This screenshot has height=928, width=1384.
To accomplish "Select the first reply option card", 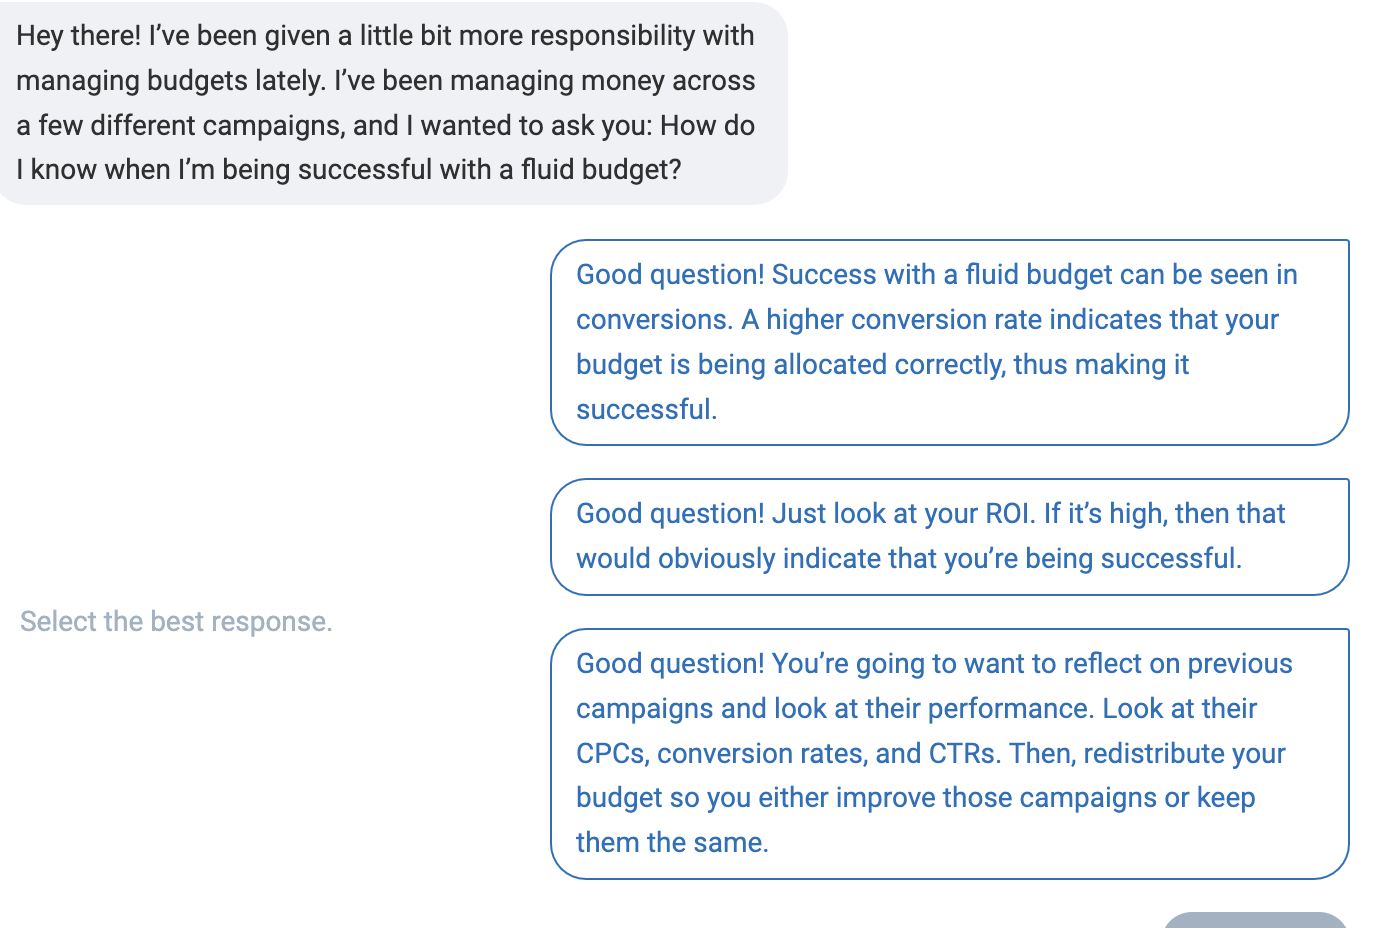I will tap(949, 342).
